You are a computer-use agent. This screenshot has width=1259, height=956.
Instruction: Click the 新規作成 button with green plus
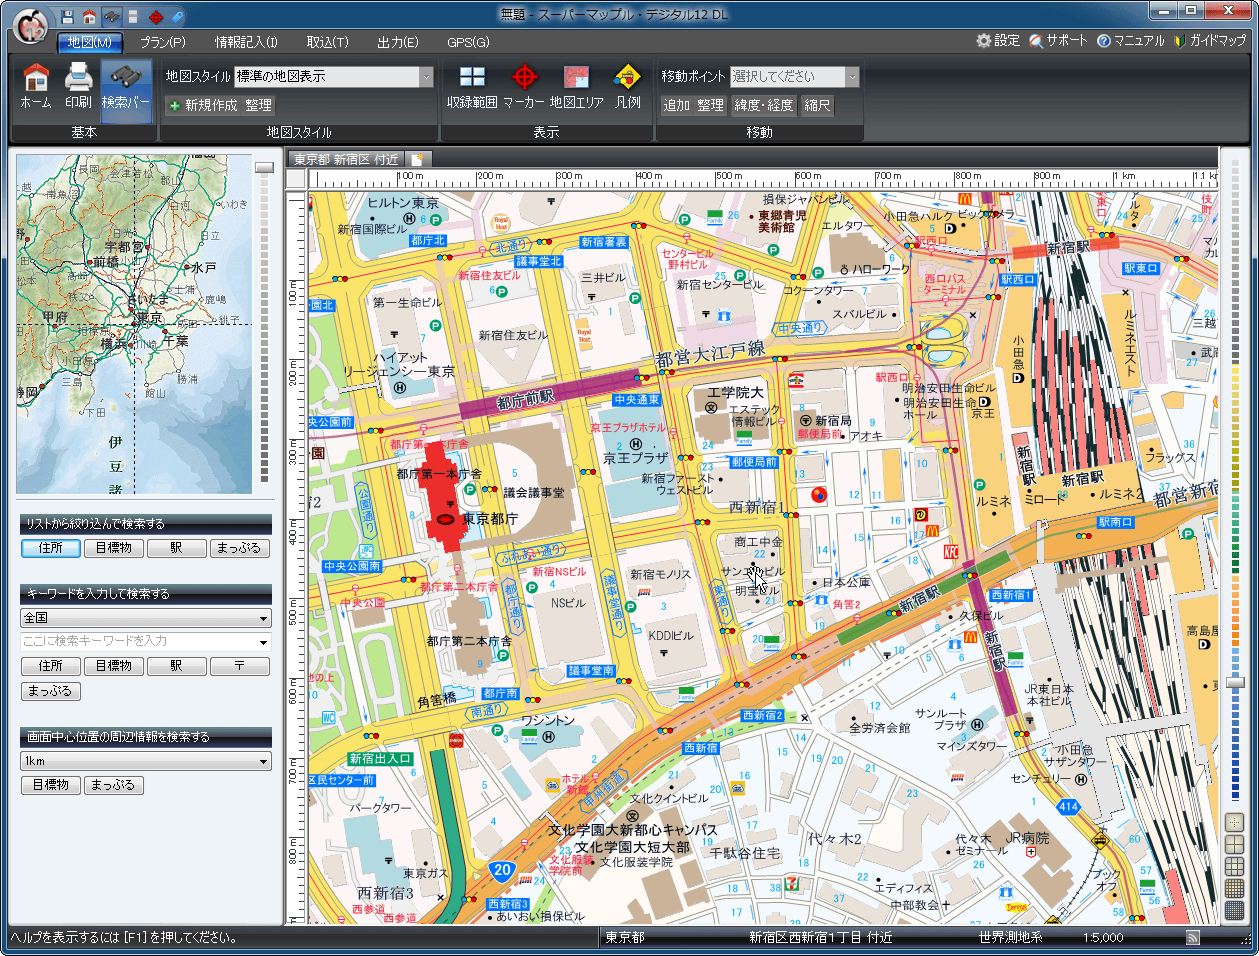[x=203, y=105]
